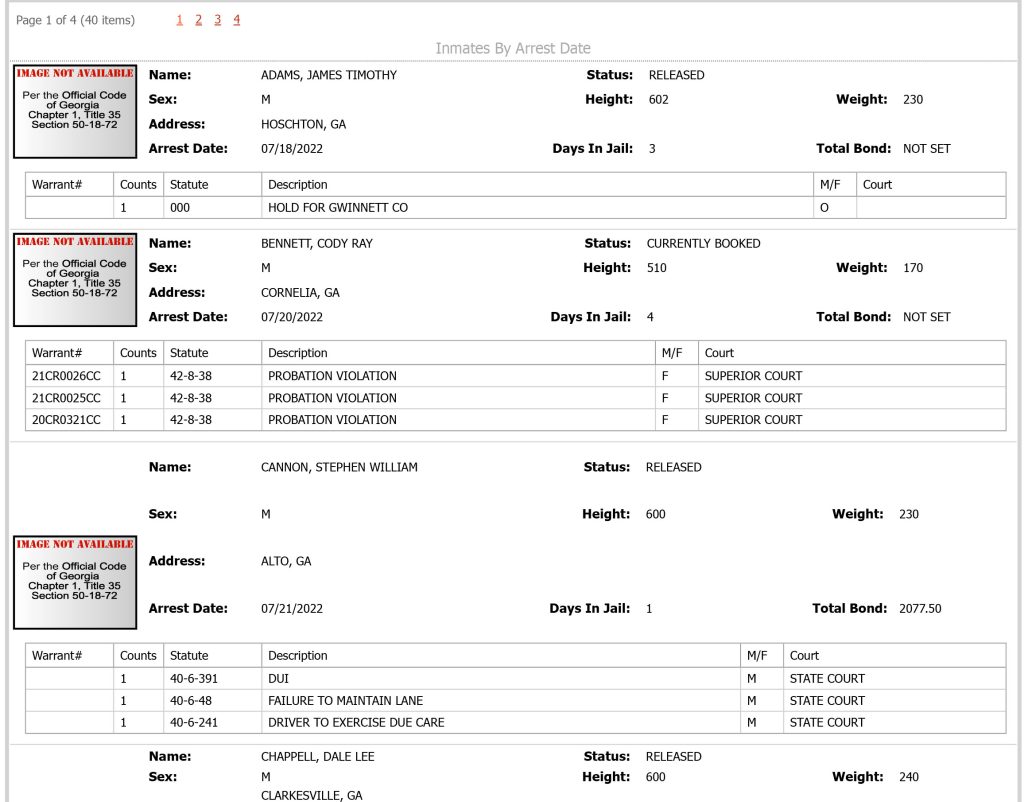
Task: Click Stephen William Cannon image placeholder
Action: pos(75,583)
